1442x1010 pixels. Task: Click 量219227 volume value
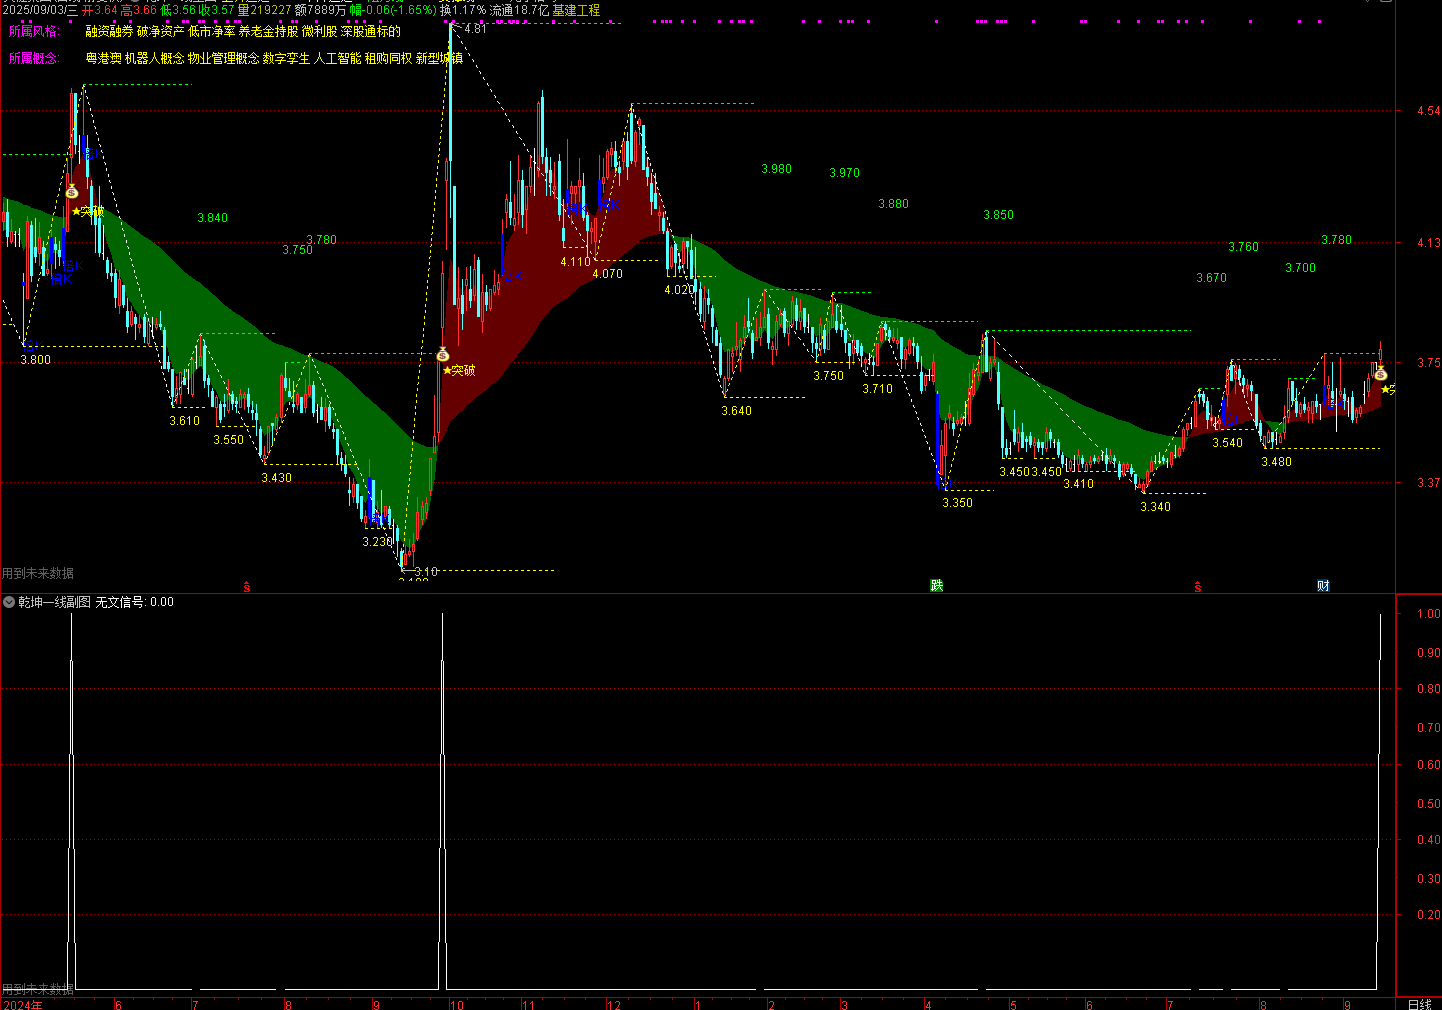click(265, 10)
